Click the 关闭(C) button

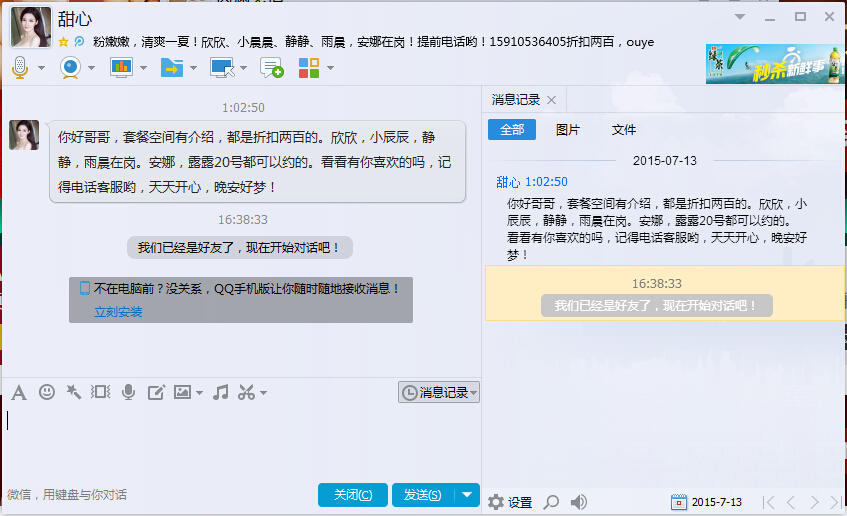pos(353,495)
